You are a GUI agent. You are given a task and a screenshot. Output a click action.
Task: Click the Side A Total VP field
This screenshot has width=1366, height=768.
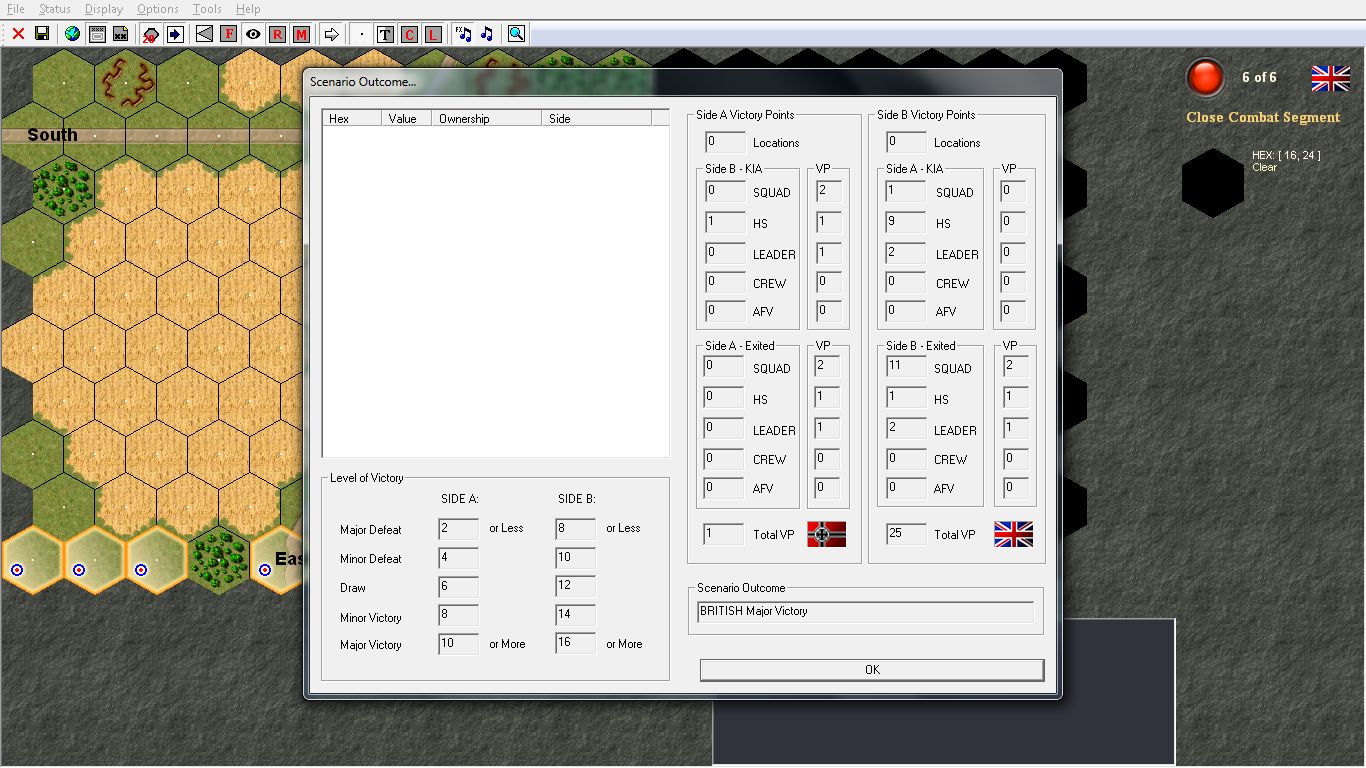[x=724, y=534]
